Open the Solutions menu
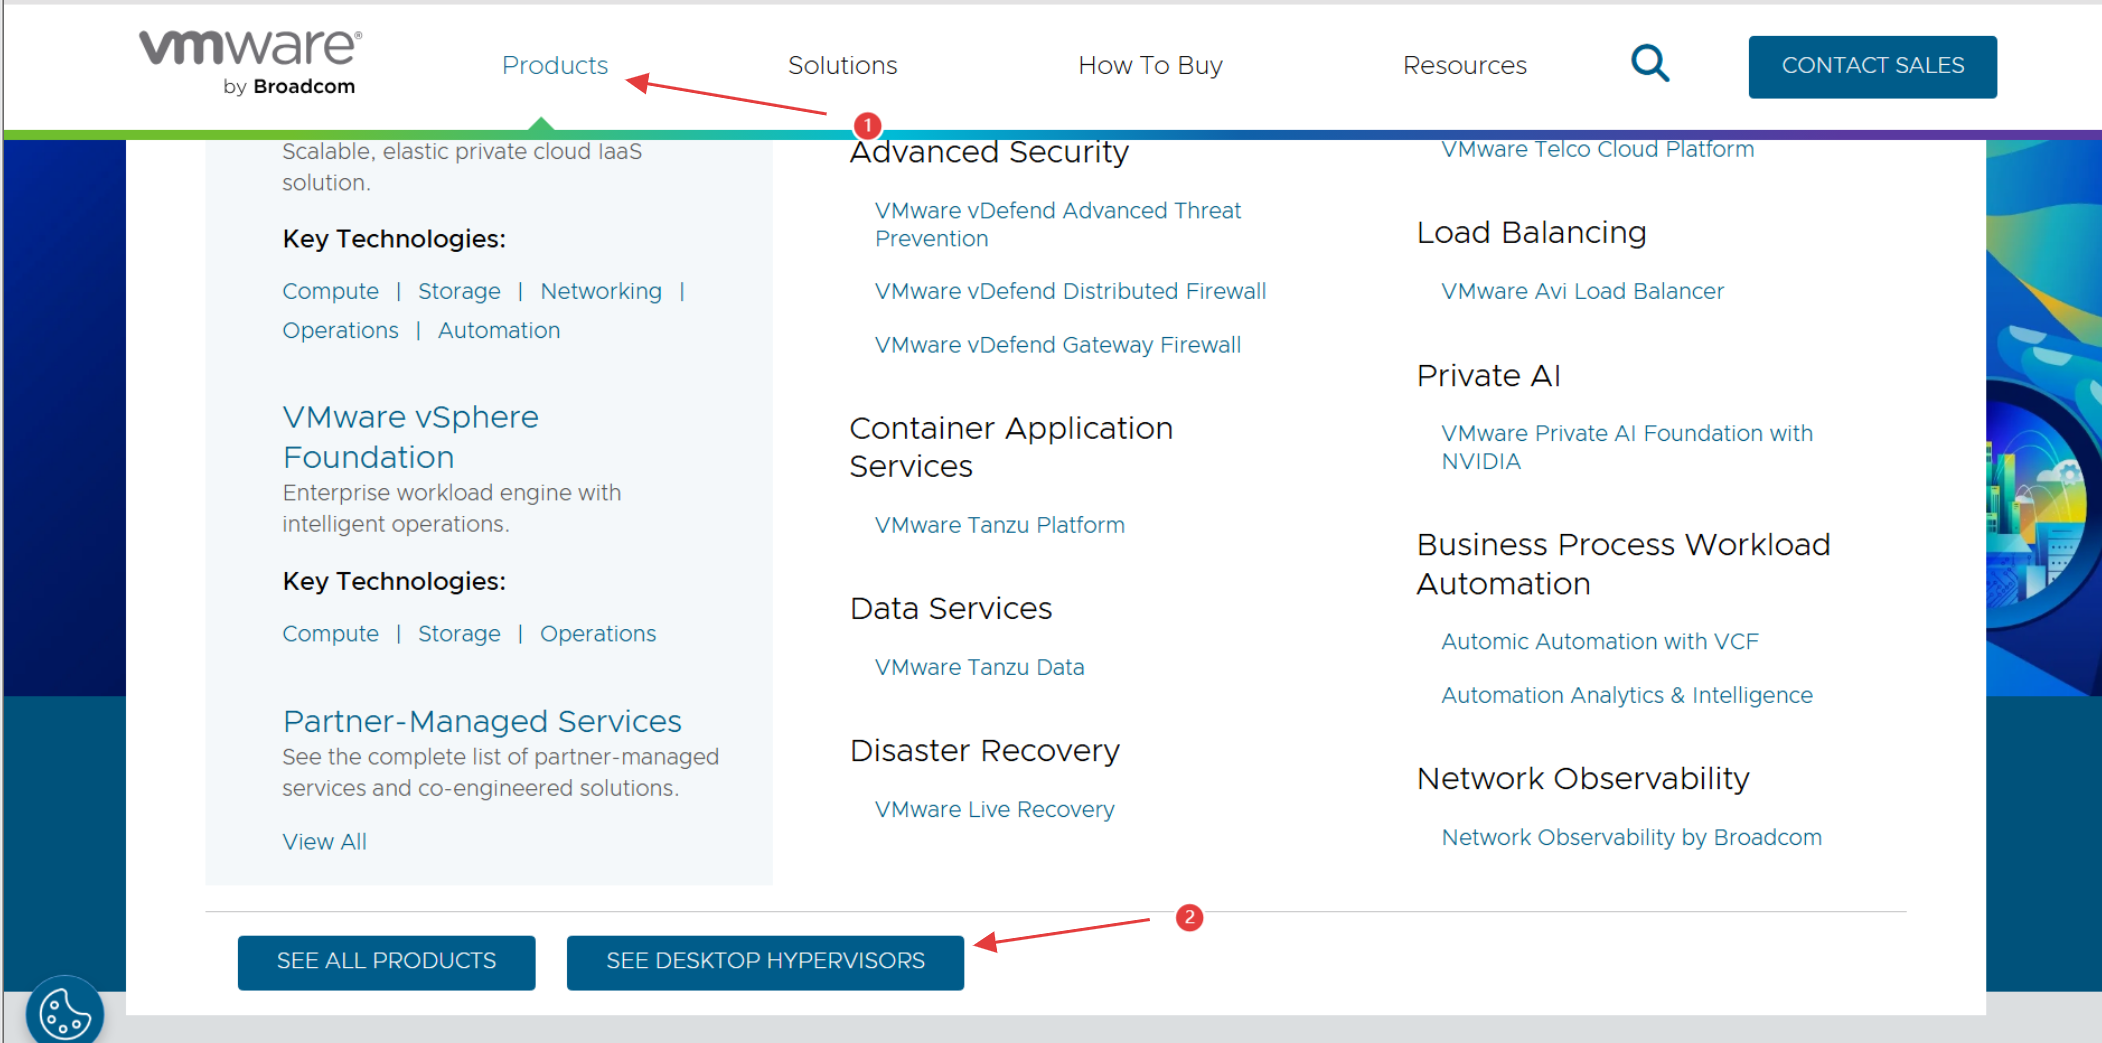The height and width of the screenshot is (1043, 2102). 842,65
